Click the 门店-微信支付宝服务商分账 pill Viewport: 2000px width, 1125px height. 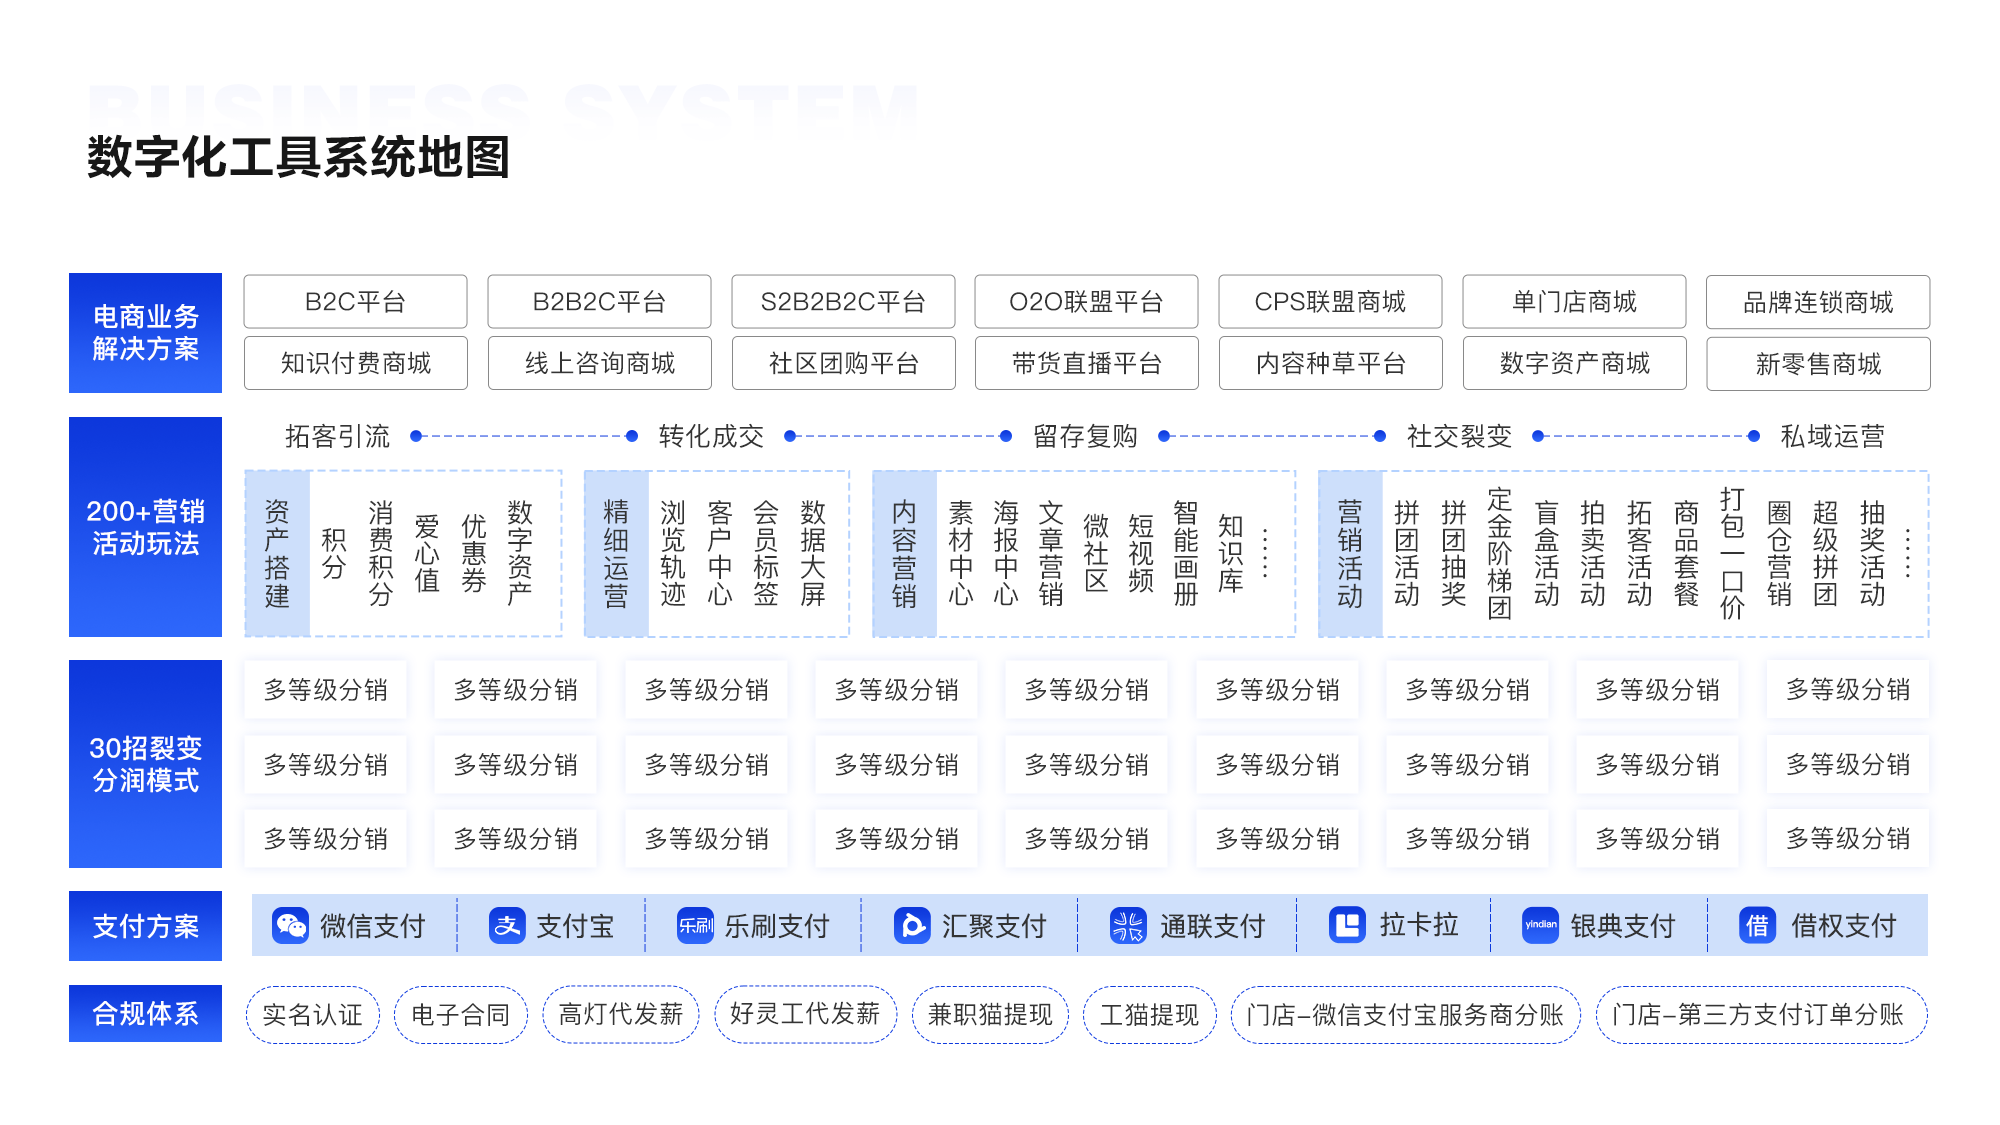(1406, 1015)
